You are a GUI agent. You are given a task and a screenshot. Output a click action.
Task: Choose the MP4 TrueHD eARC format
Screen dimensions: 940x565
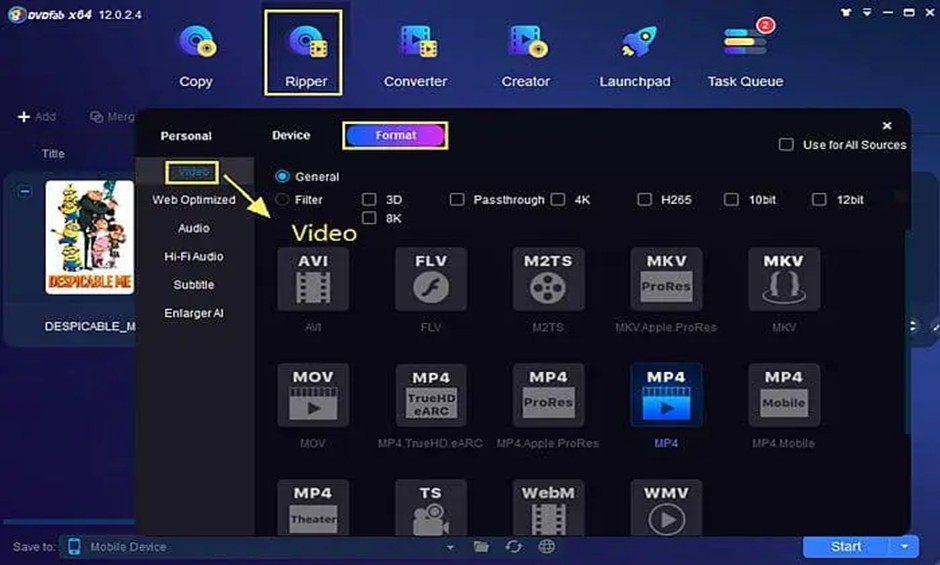point(430,395)
